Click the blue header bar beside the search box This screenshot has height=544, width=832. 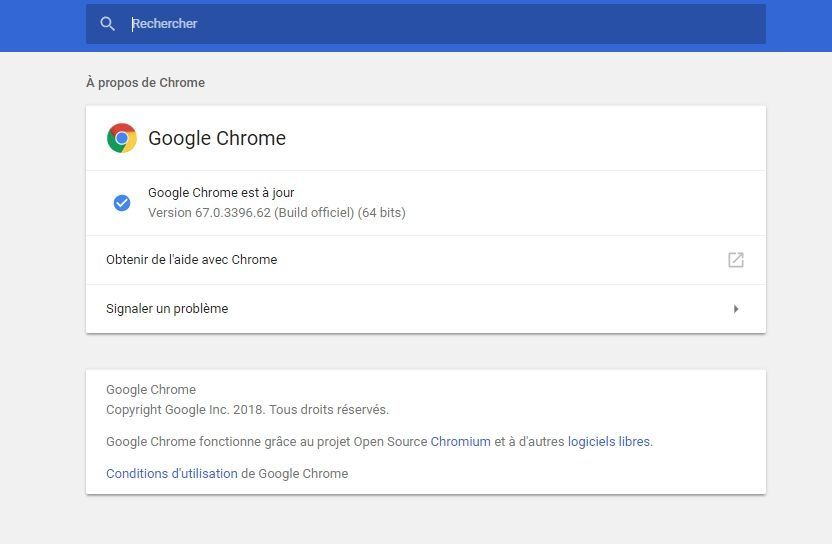point(42,25)
